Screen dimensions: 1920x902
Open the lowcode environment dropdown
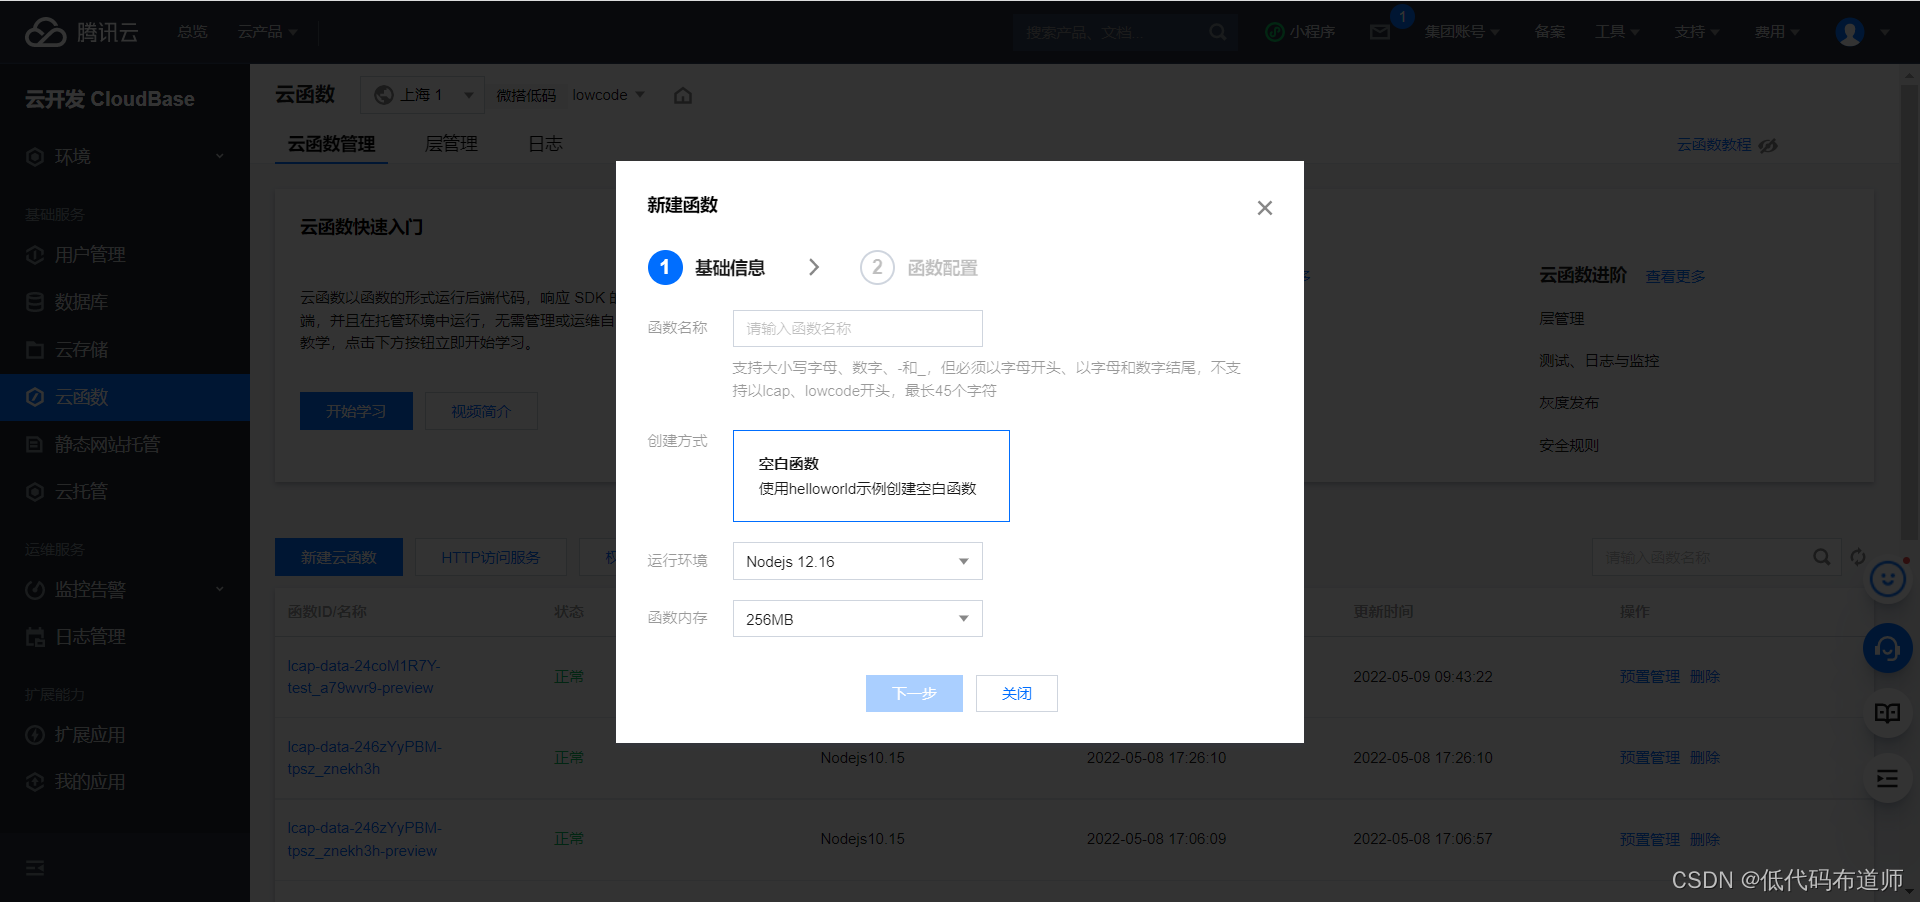tap(608, 95)
